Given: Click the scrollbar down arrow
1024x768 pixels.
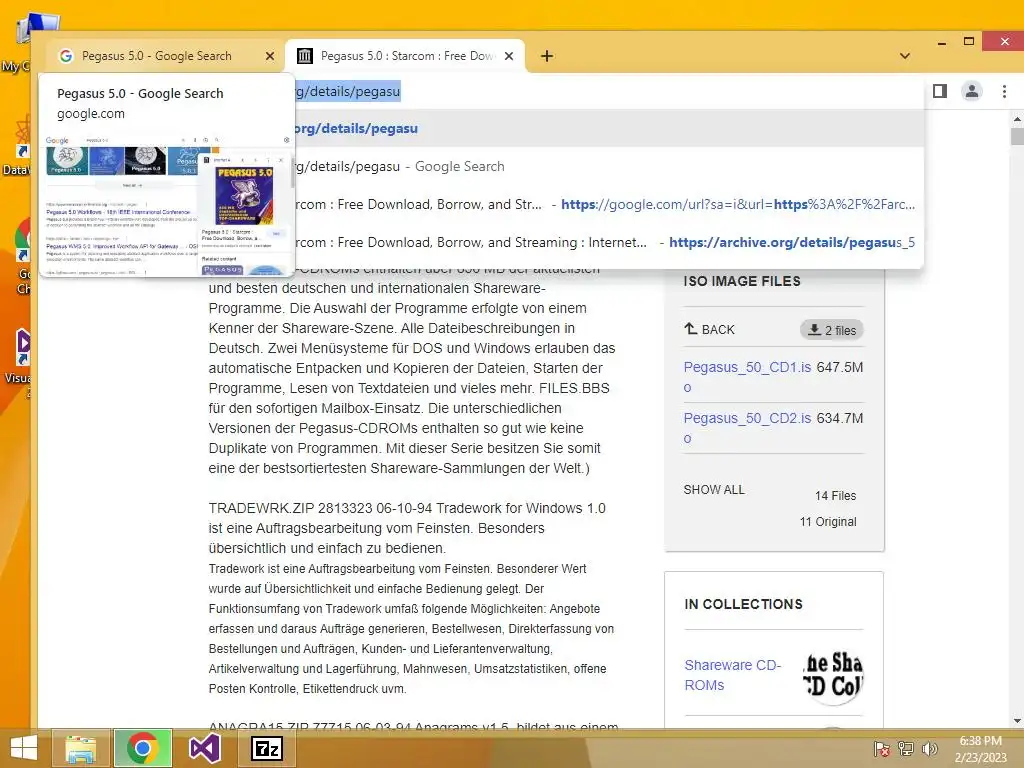Looking at the screenshot, I should point(1017,721).
